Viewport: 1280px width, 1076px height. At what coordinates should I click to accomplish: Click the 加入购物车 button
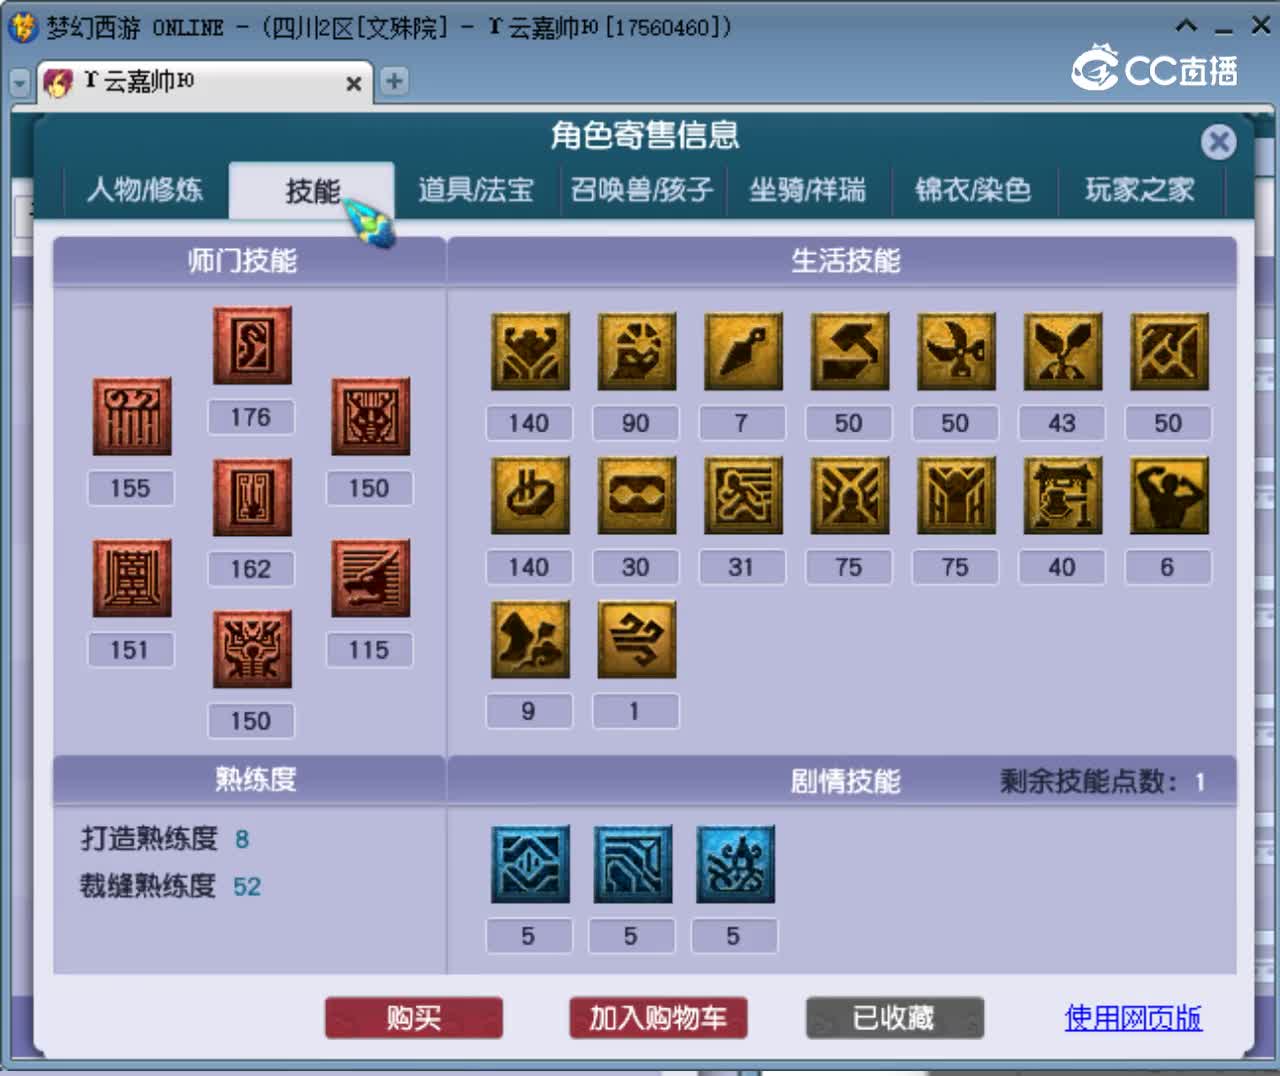pos(658,1018)
